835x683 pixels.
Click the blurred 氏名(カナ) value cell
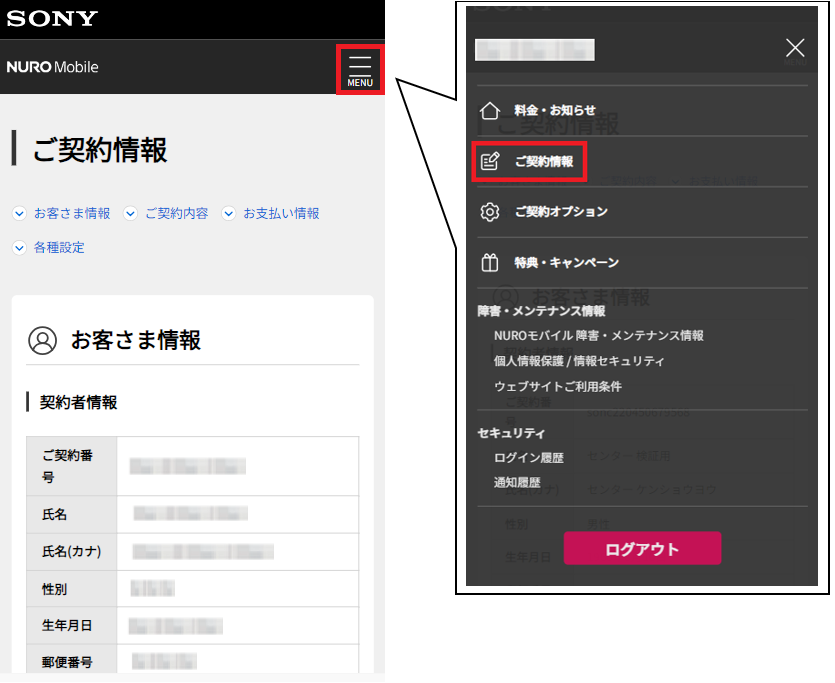pos(238,552)
